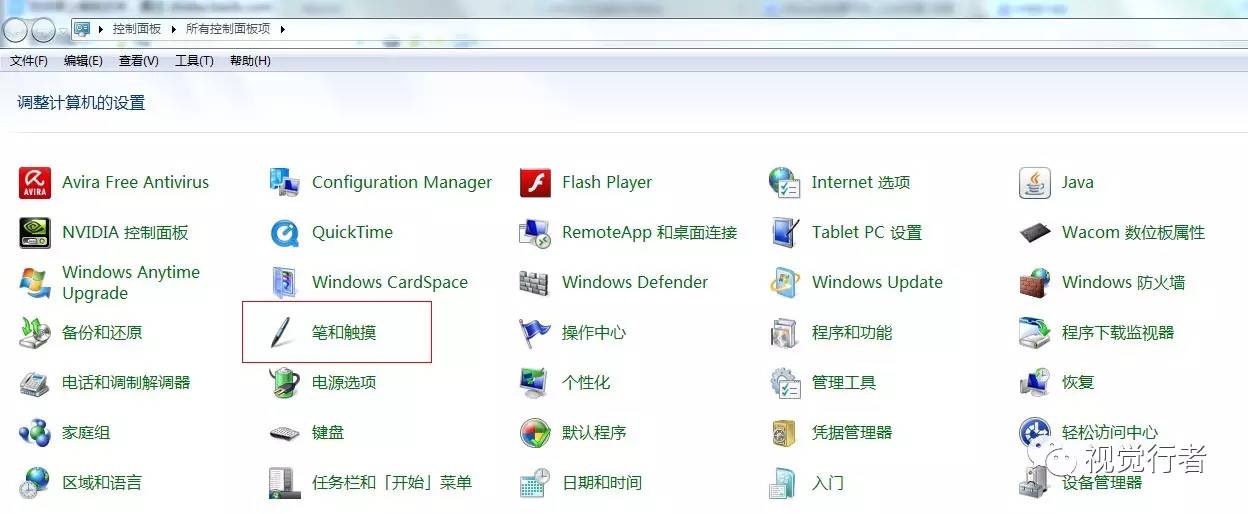Open 笔和触摸 pen icon
1248x514 pixels.
click(x=283, y=333)
